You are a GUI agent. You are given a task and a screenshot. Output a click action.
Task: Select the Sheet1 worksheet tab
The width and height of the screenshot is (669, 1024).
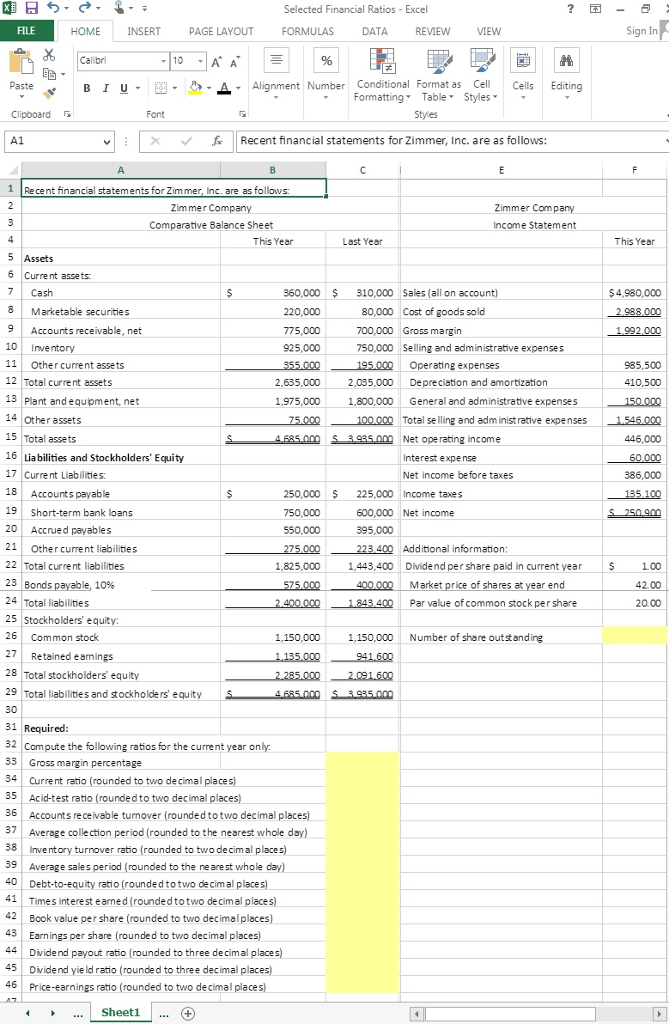[121, 1012]
